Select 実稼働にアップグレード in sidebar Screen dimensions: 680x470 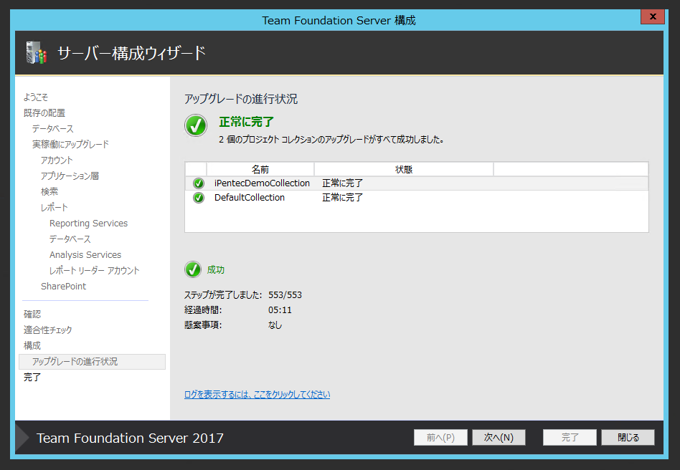coord(71,144)
